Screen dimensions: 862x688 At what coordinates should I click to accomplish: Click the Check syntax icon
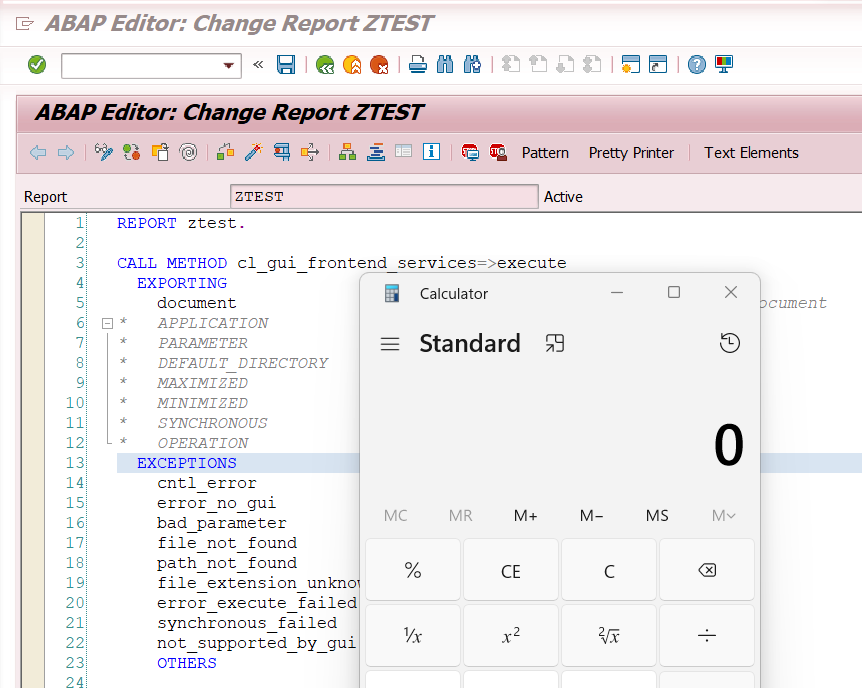click(x=225, y=152)
